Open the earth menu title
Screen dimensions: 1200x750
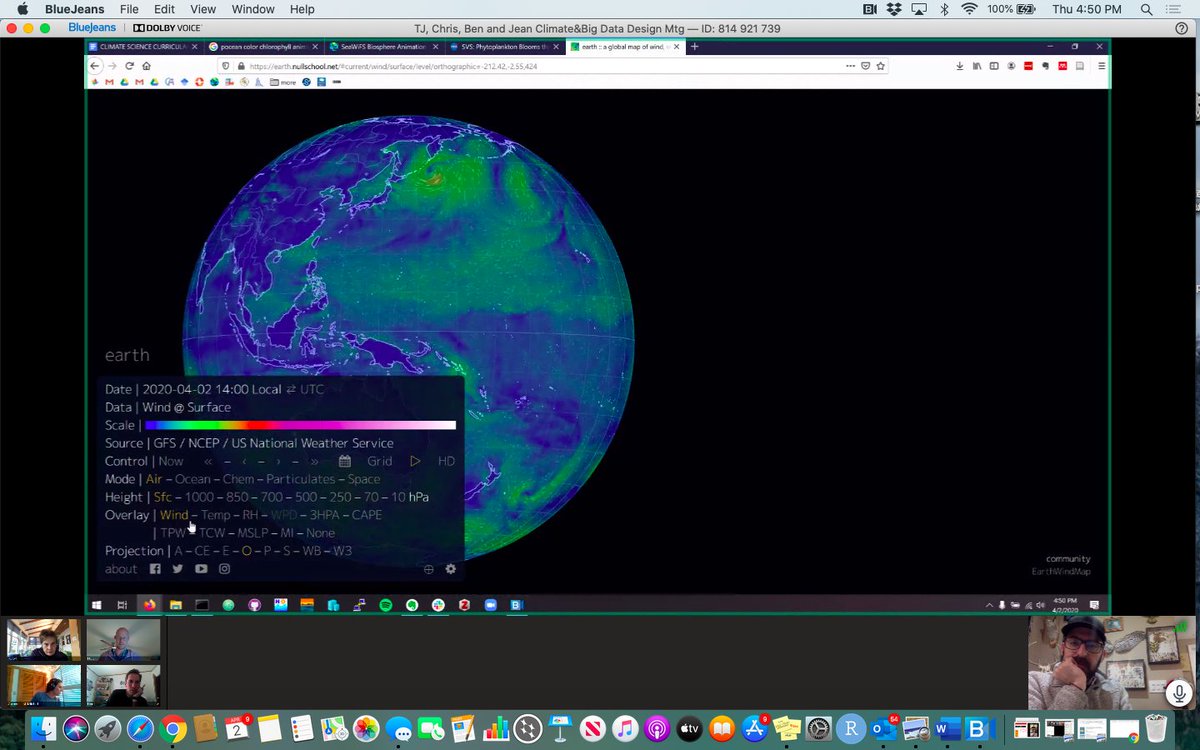click(x=127, y=355)
